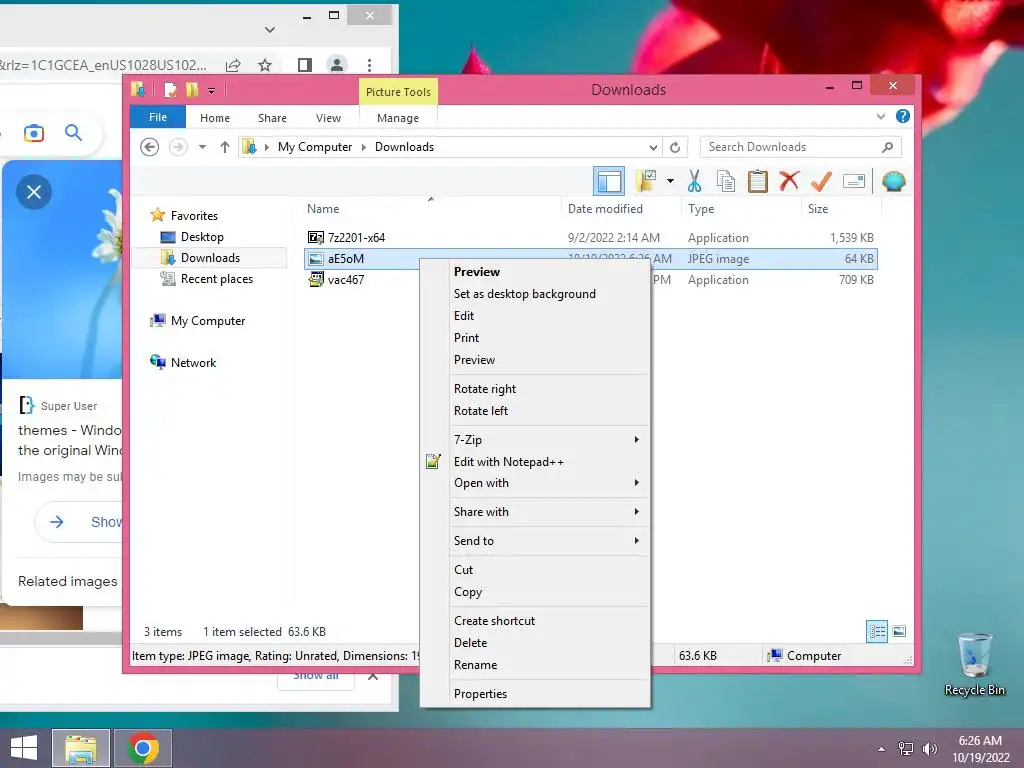The image size is (1024, 768).
Task: Click New folder icon in quick access toolbar
Action: pyautogui.click(x=192, y=89)
